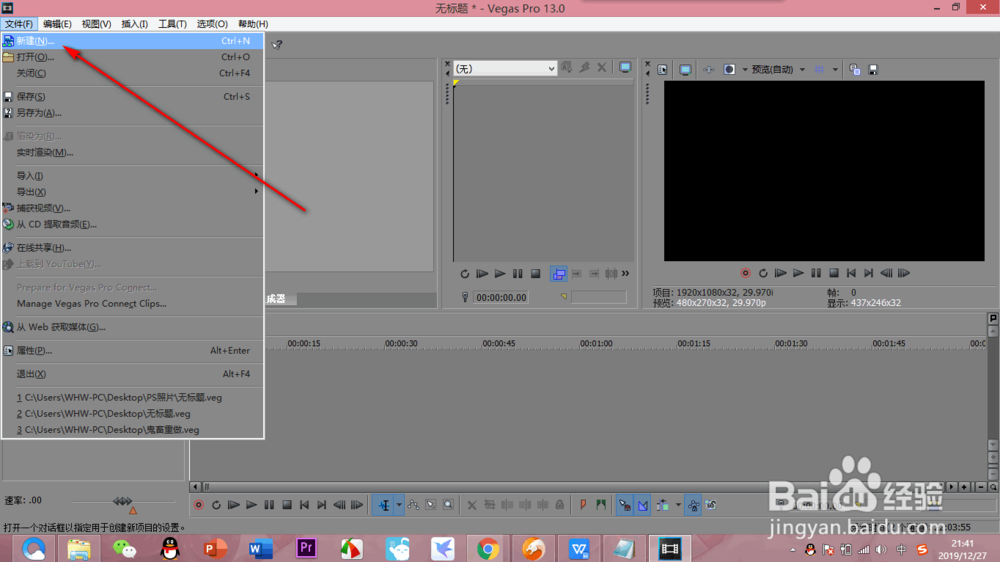Click timeline play button

[x=251, y=505]
